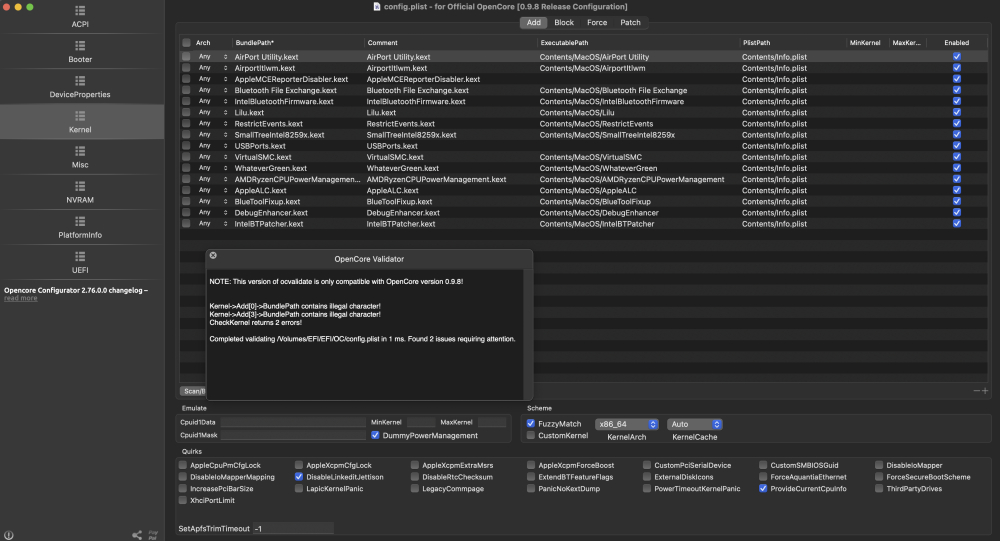The width and height of the screenshot is (1000, 541).
Task: Open Arch stepper for AirportItlwm.kext row
Action: pos(225,68)
